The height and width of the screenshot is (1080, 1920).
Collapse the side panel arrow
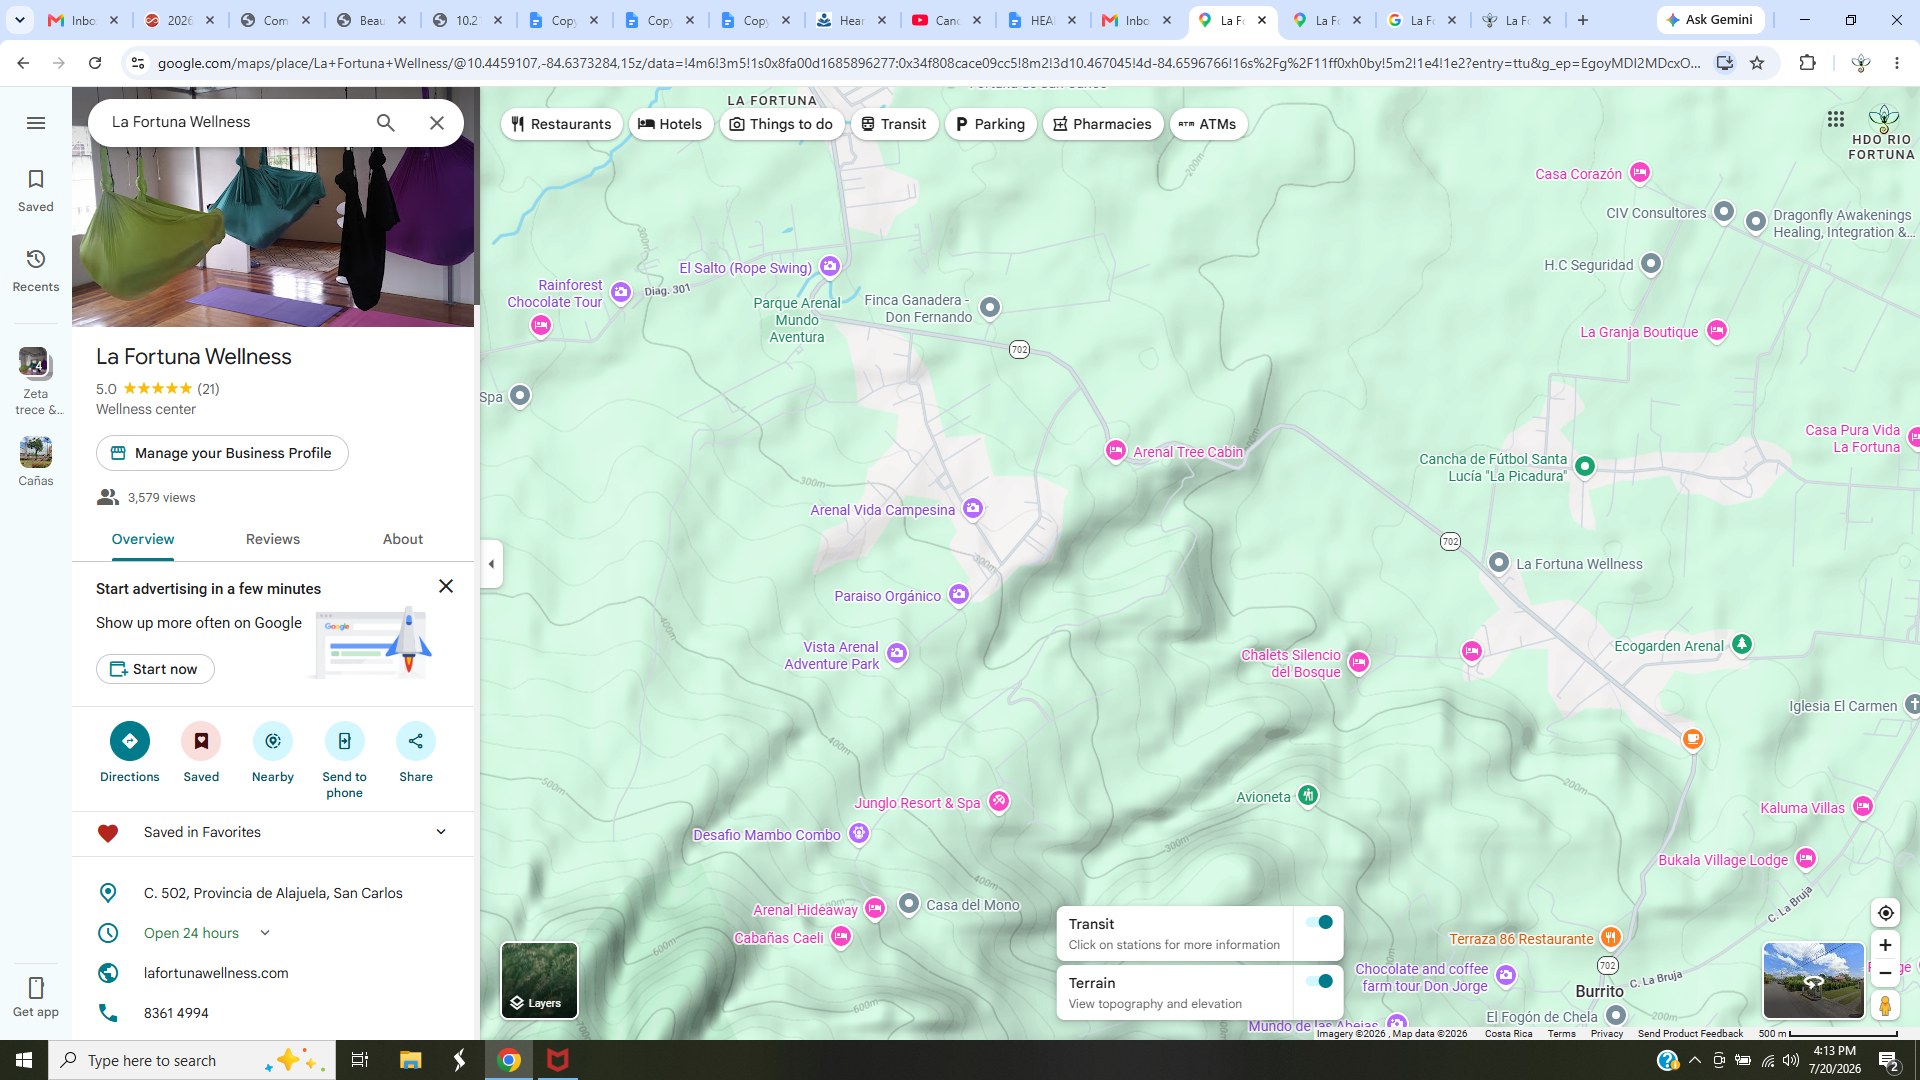[x=491, y=564]
